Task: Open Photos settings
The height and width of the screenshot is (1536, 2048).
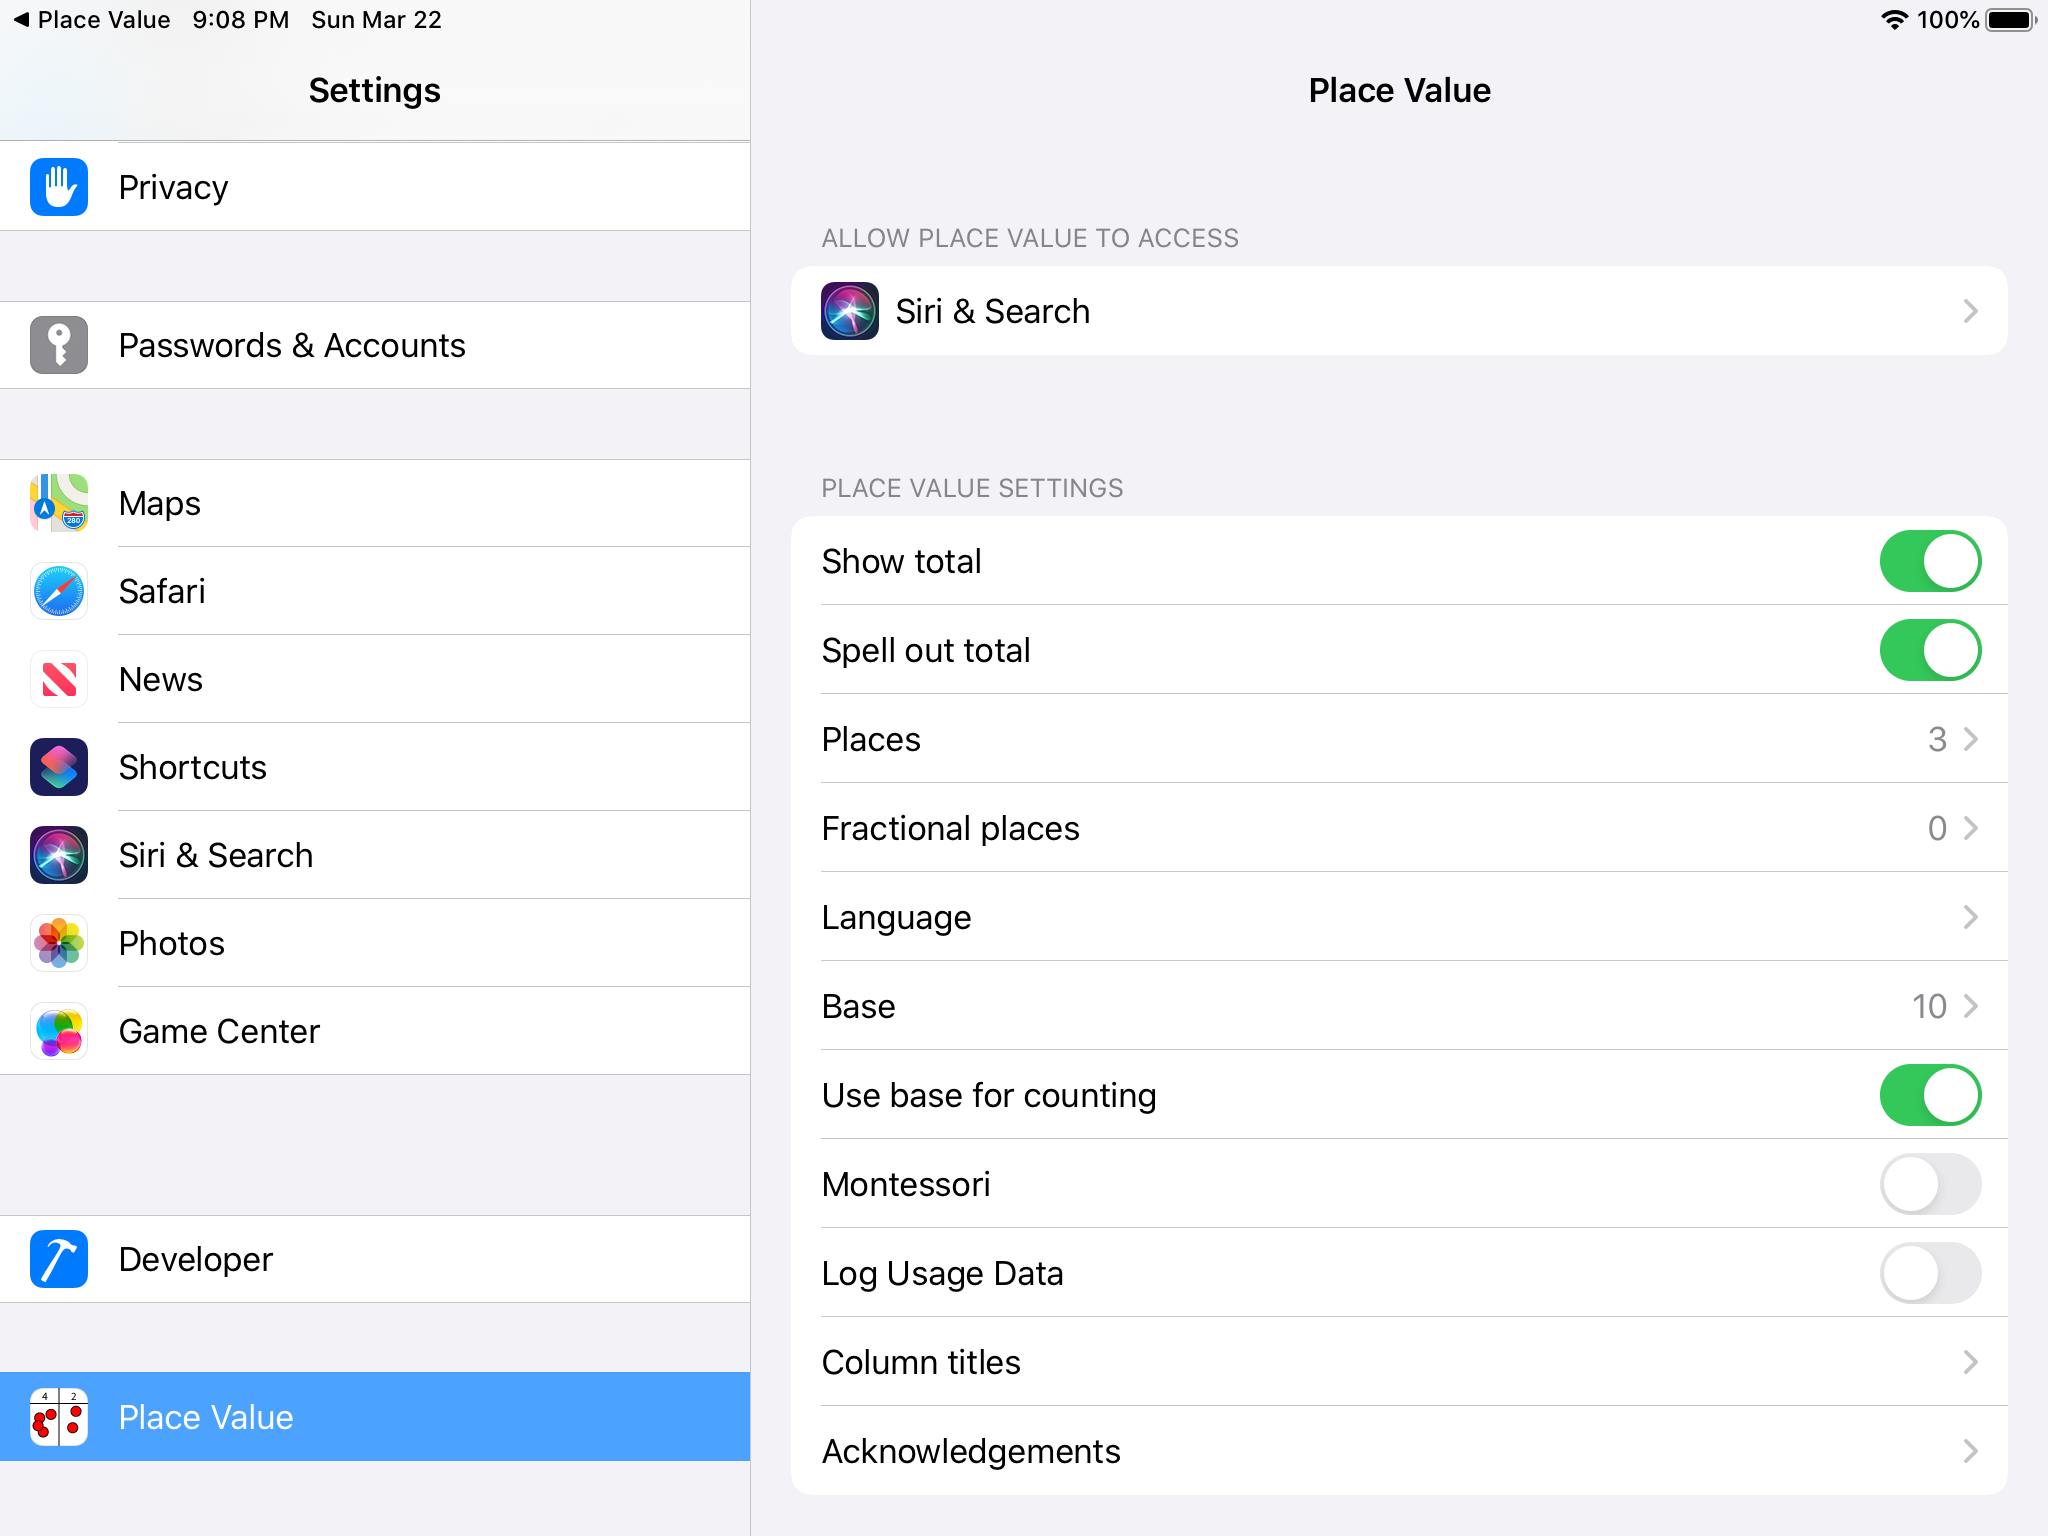Action: click(375, 943)
